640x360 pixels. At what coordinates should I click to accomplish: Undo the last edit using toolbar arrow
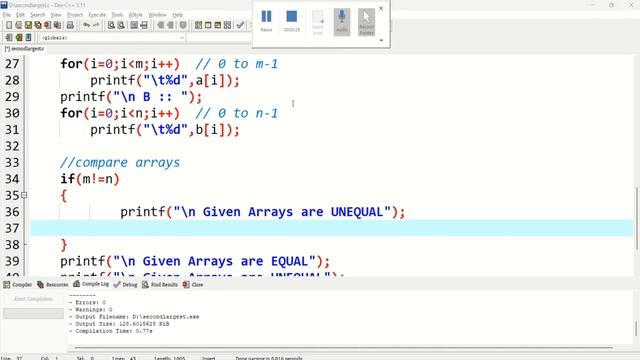pyautogui.click(x=86, y=25)
